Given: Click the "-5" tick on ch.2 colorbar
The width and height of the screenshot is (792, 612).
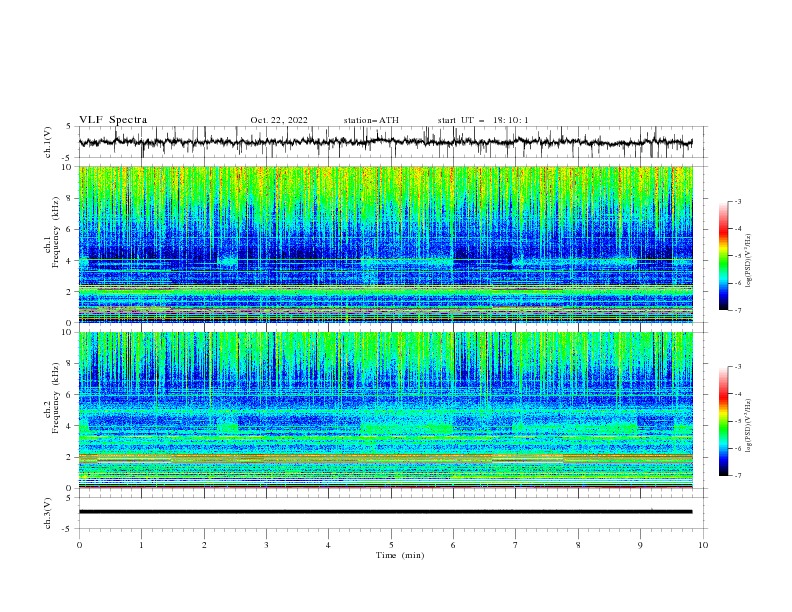Looking at the screenshot, I should [737, 421].
